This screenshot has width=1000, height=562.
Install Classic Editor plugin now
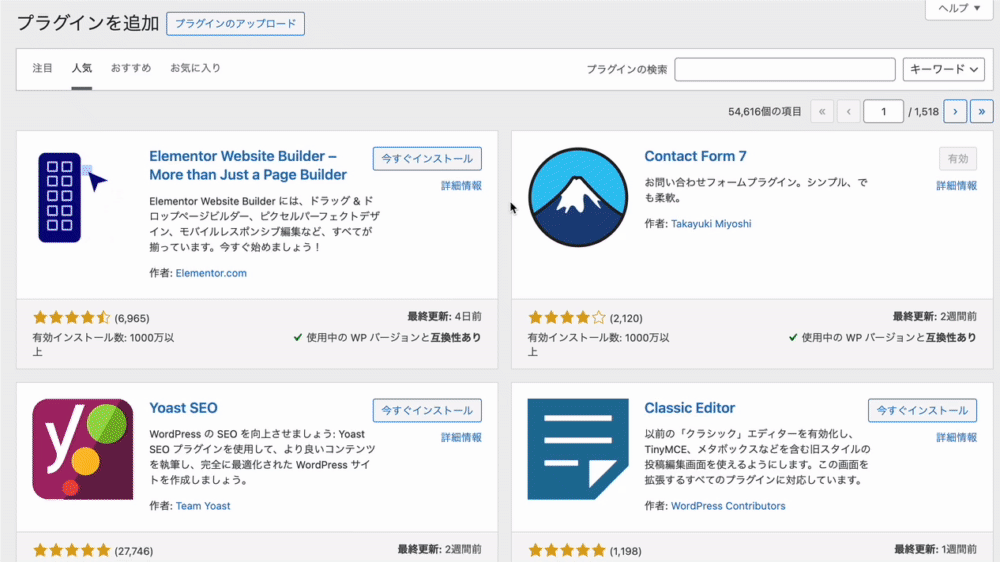(x=922, y=410)
